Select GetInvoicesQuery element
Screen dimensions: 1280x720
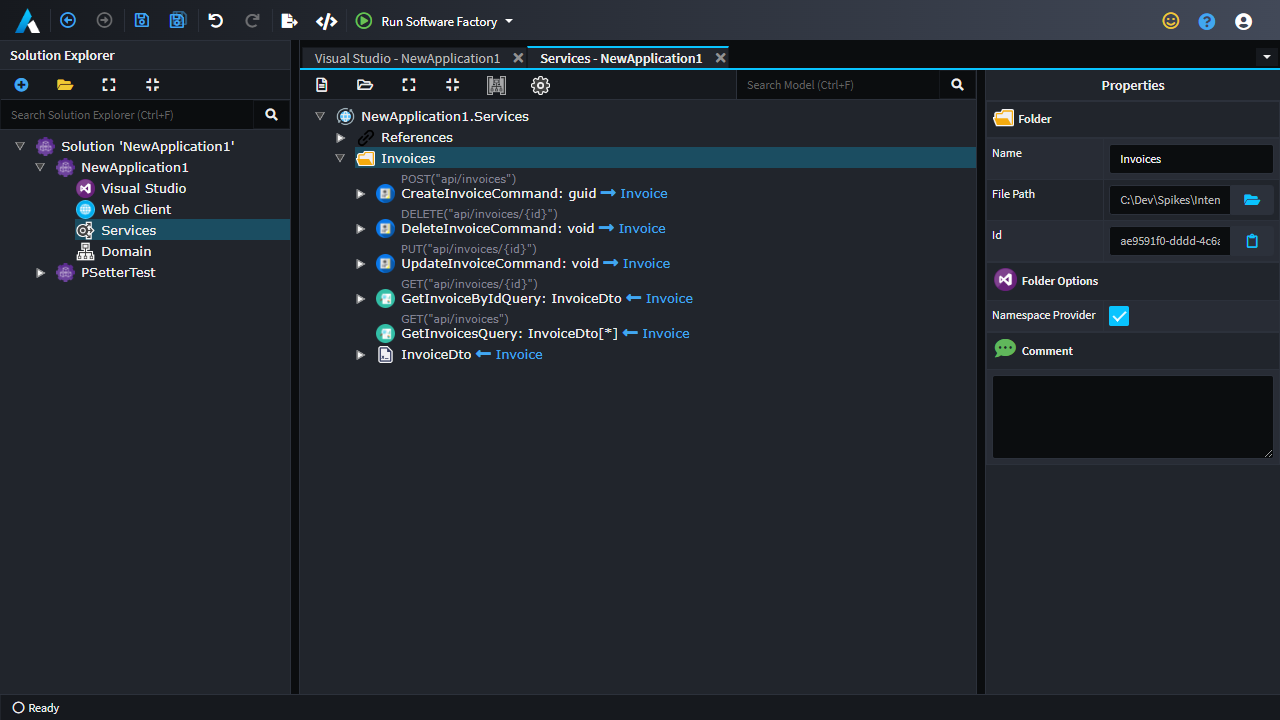pyautogui.click(x=509, y=333)
